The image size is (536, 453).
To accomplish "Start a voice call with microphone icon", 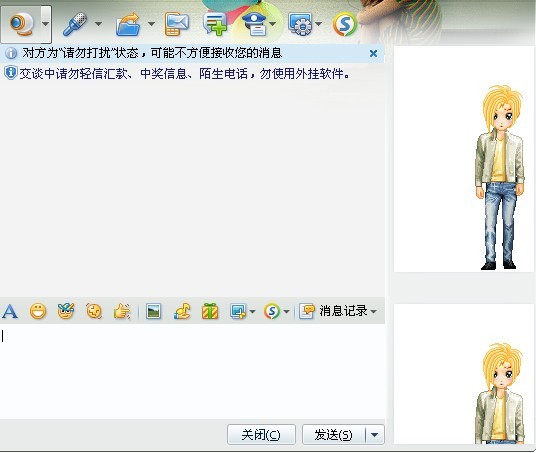I will [75, 24].
